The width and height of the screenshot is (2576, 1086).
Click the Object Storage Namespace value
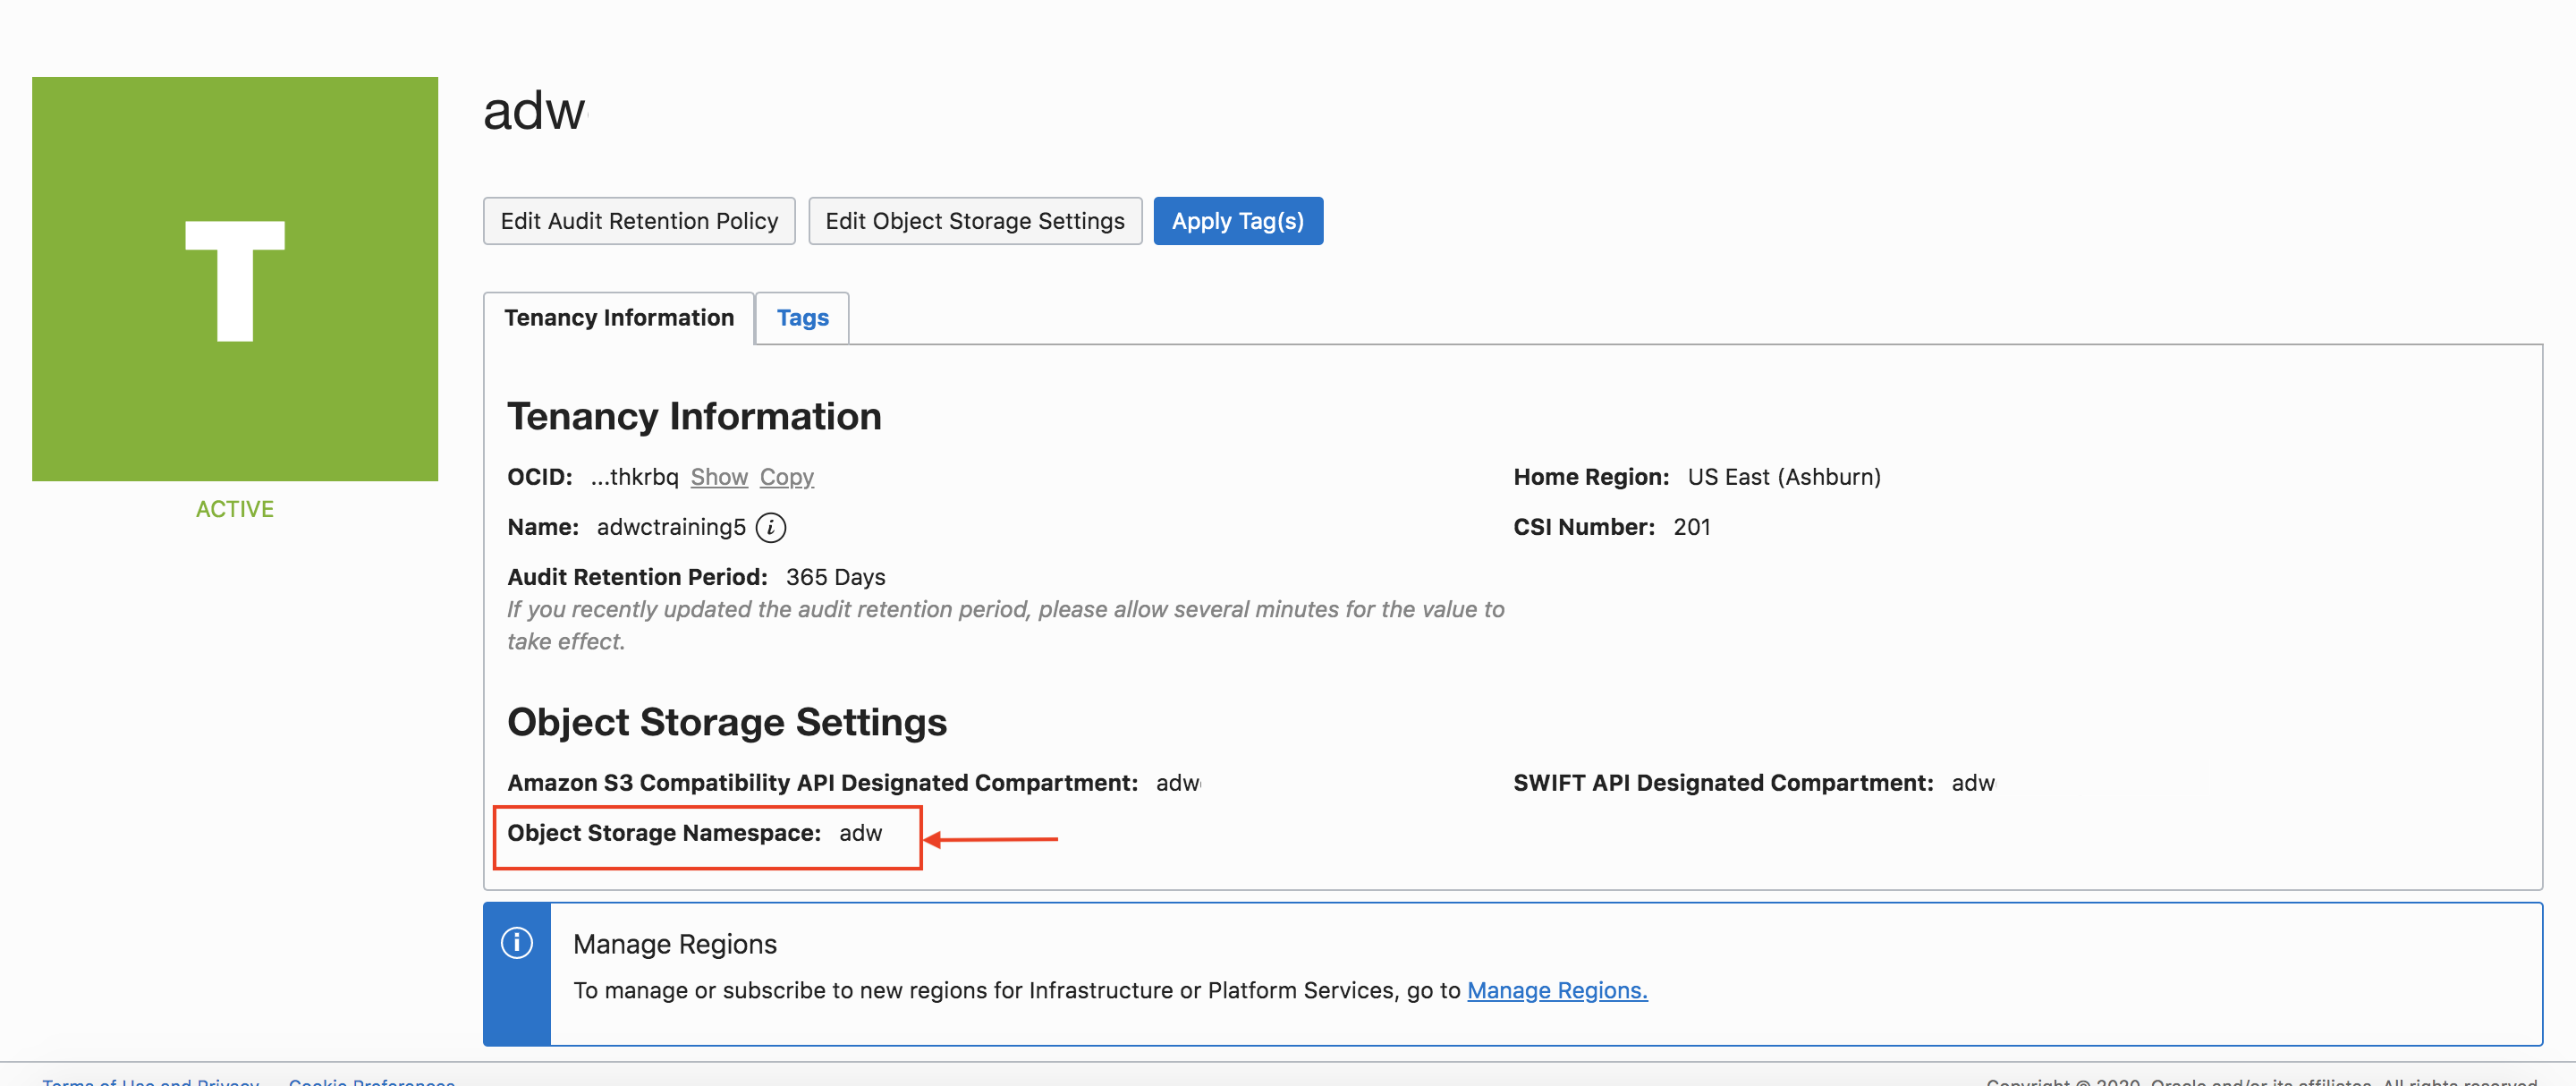(x=860, y=833)
